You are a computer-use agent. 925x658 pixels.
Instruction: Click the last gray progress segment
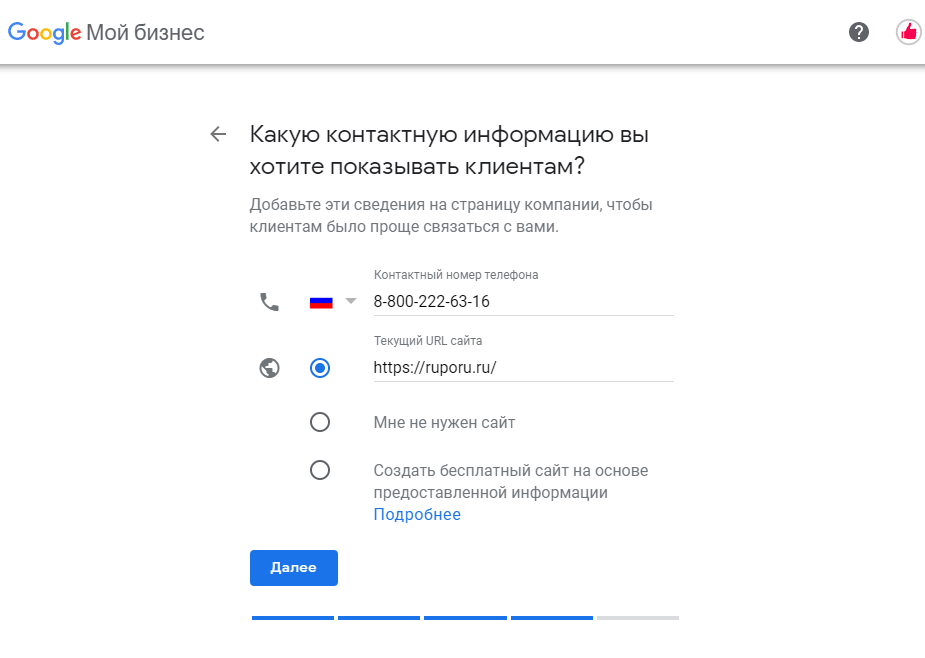(638, 618)
